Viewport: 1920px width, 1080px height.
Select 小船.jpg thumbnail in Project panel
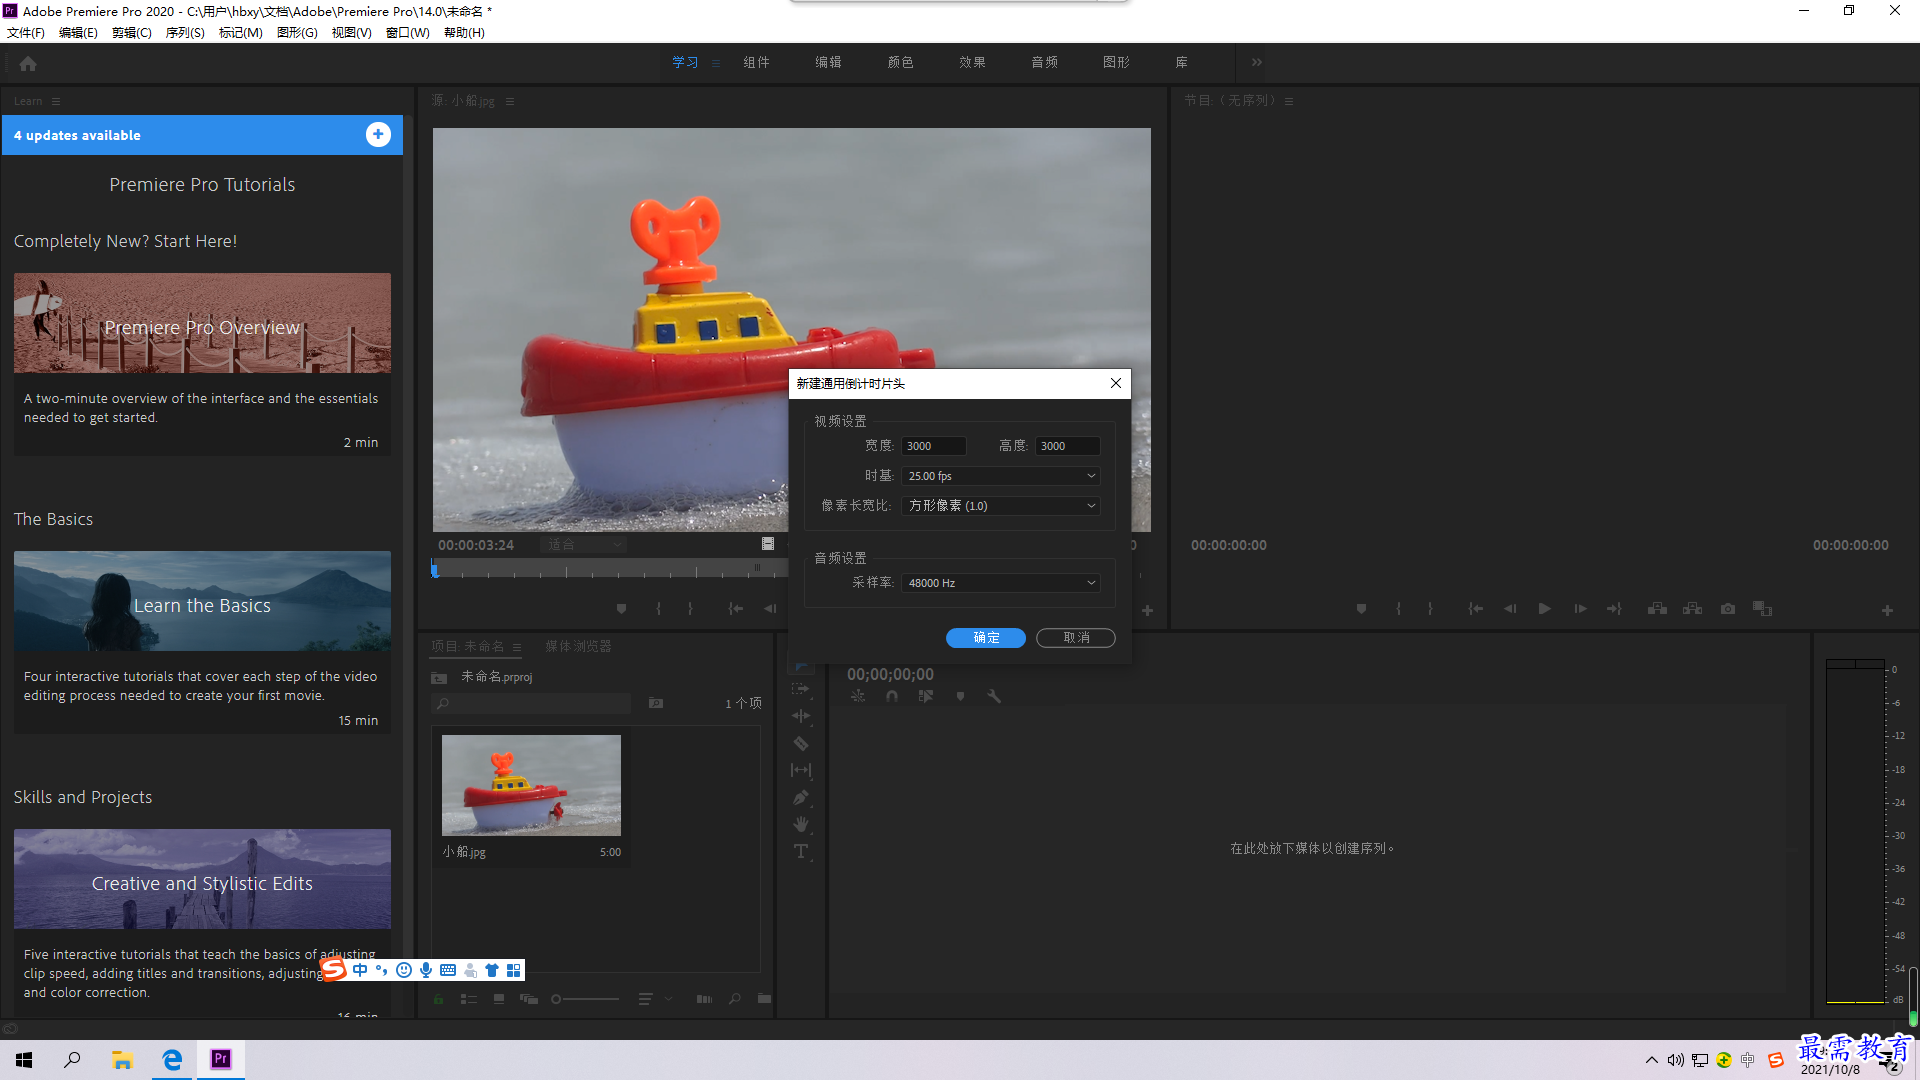click(531, 785)
